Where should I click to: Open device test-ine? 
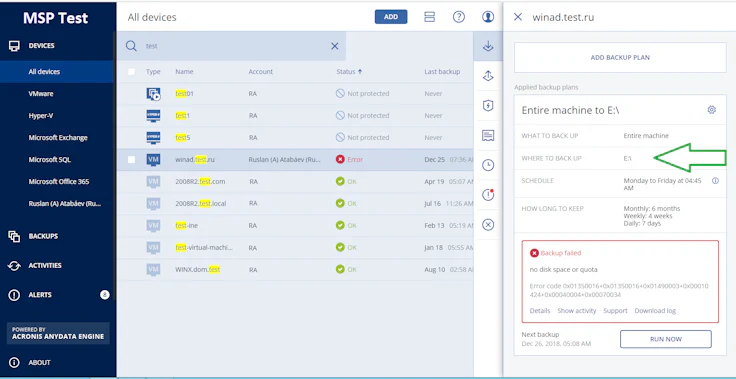186,225
